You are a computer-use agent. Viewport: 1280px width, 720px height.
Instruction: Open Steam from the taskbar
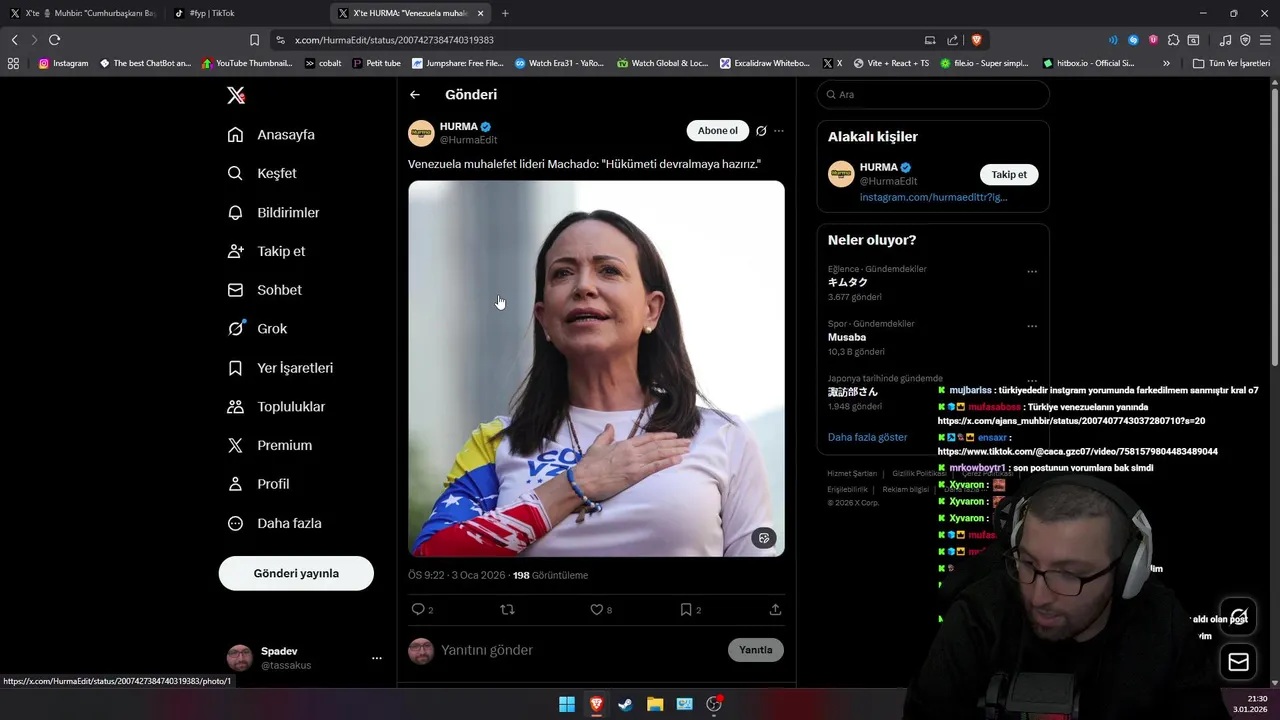click(x=626, y=704)
